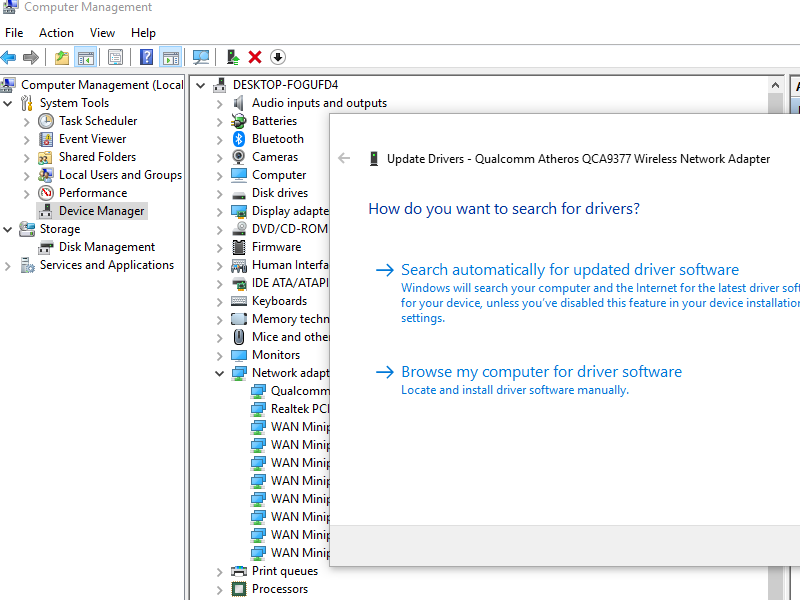Click the red X Uninstall device icon
Viewport: 800px width, 600px height.
point(255,57)
